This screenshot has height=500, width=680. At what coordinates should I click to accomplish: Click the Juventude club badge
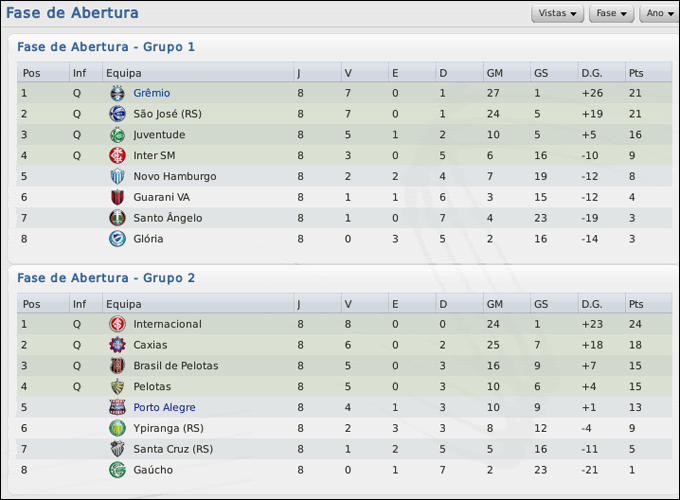[117, 135]
